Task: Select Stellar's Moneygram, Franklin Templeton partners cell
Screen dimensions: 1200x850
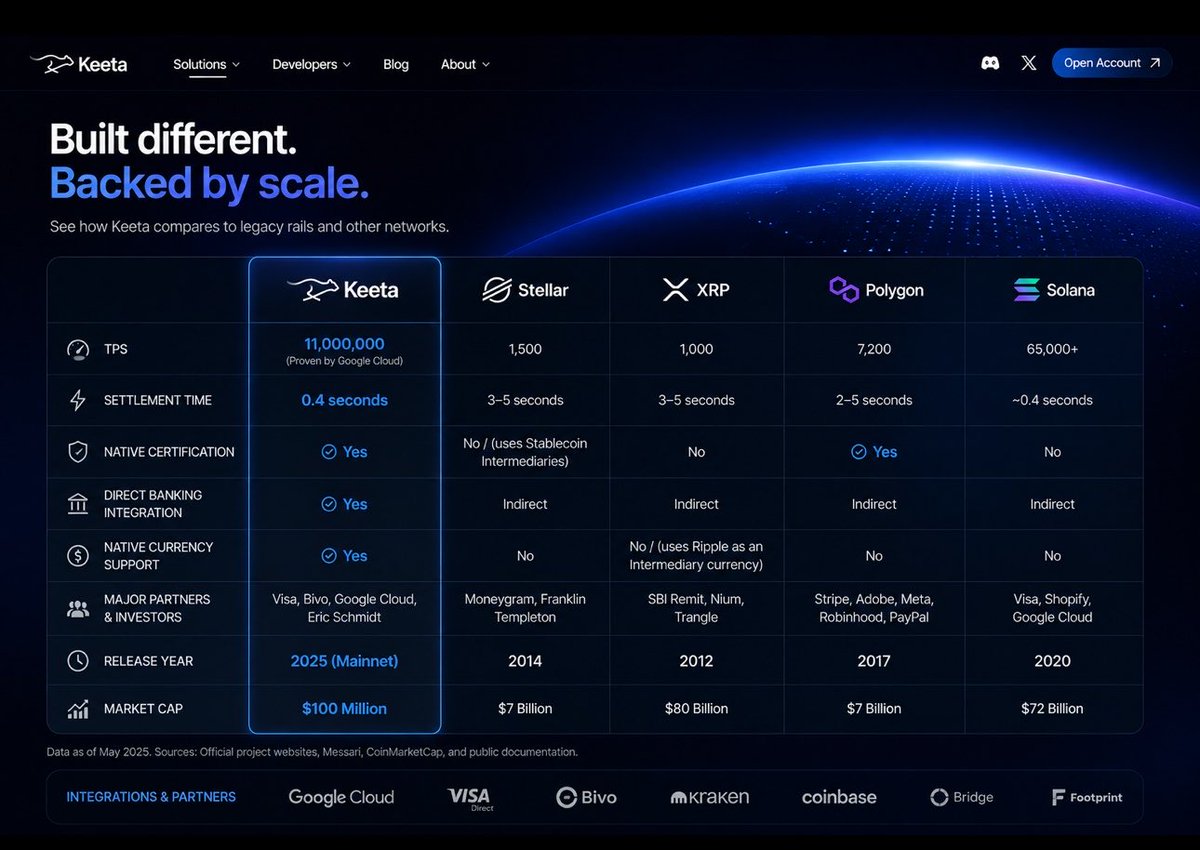Action: click(x=525, y=608)
